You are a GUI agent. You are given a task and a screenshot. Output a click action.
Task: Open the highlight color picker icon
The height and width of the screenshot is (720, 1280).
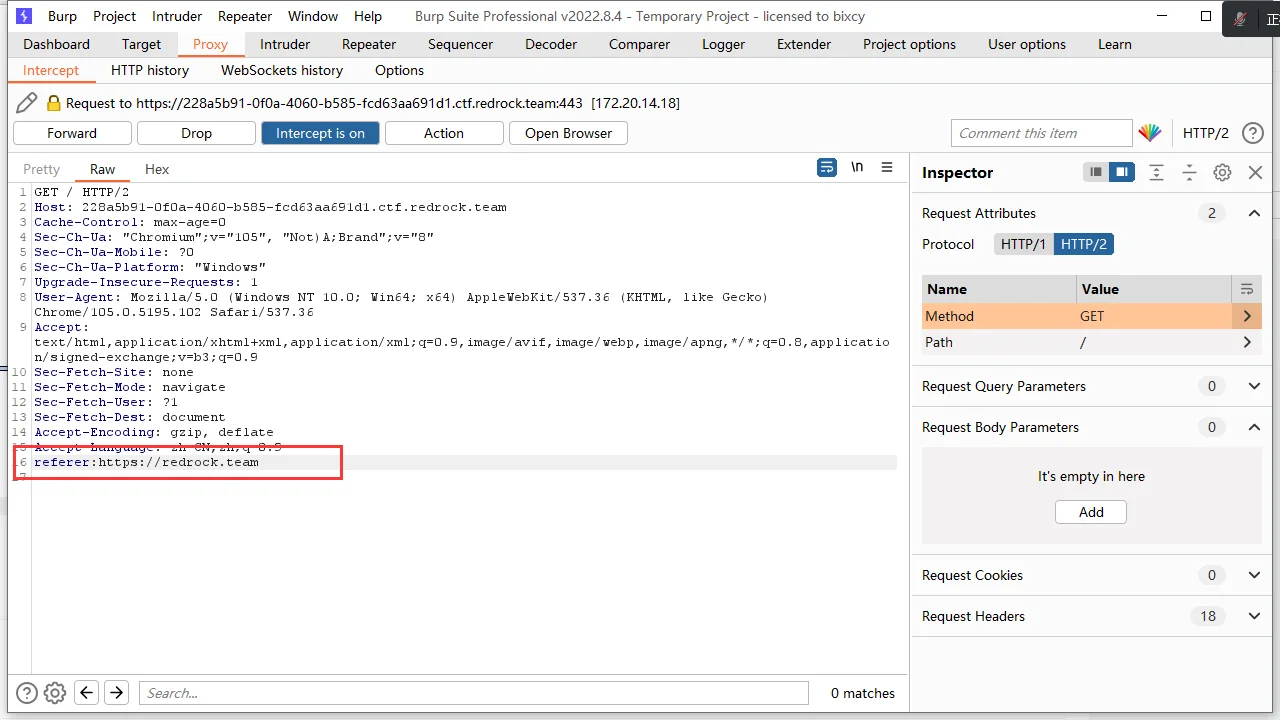click(1150, 133)
